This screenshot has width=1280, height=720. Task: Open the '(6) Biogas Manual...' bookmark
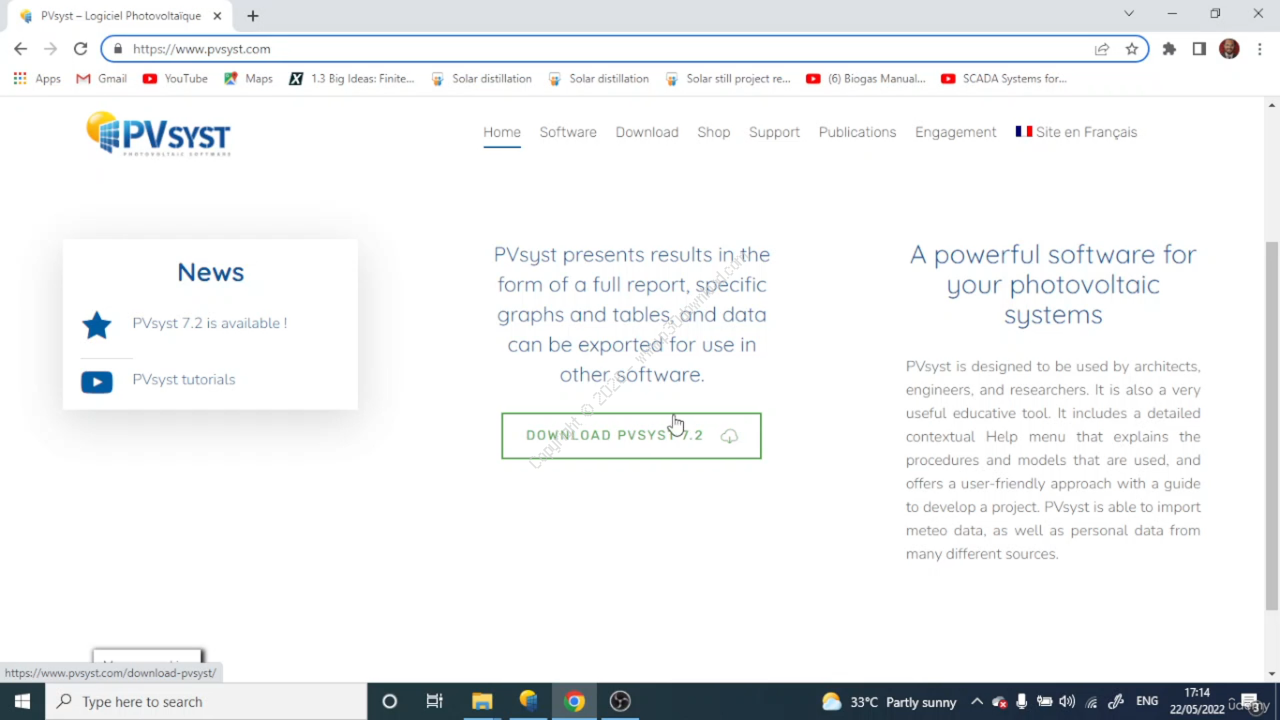coord(867,79)
